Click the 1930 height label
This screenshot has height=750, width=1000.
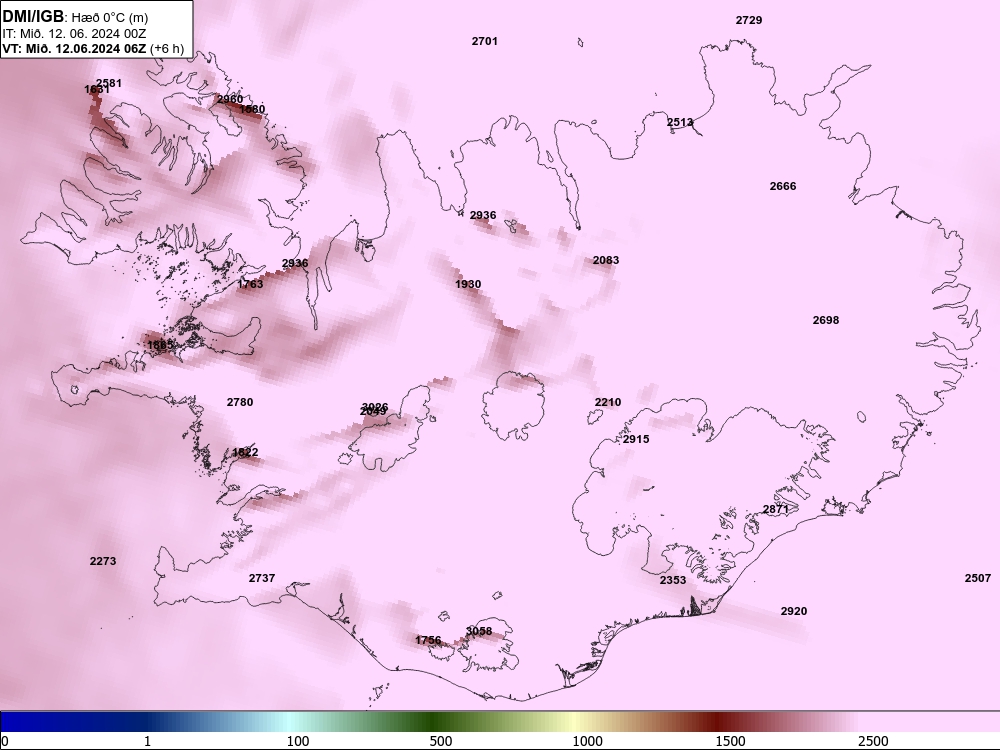tap(468, 284)
